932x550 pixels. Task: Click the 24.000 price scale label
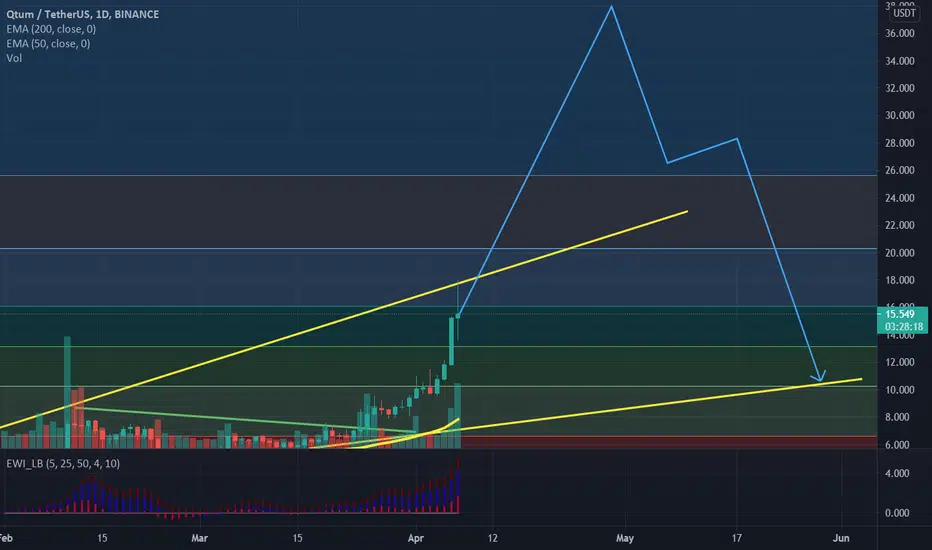coord(899,198)
